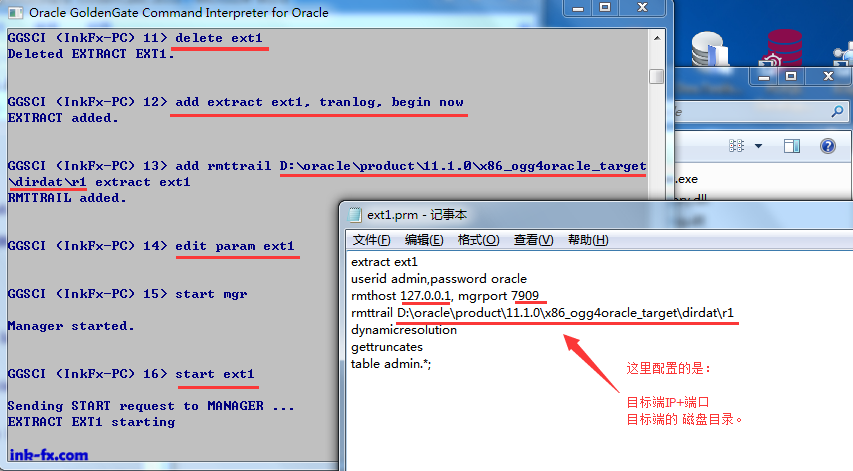Click the 127.0.0.1 rmthost value in Notepad

pyautogui.click(x=425, y=296)
